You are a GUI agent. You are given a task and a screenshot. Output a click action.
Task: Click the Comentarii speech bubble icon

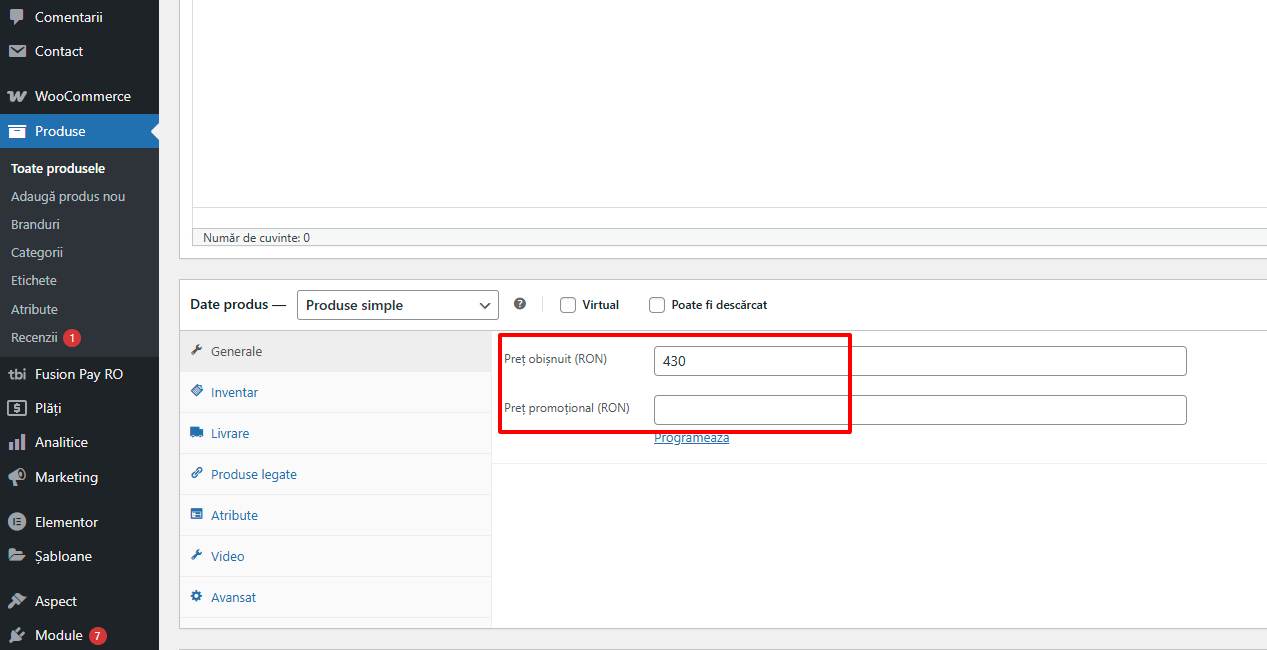point(17,17)
